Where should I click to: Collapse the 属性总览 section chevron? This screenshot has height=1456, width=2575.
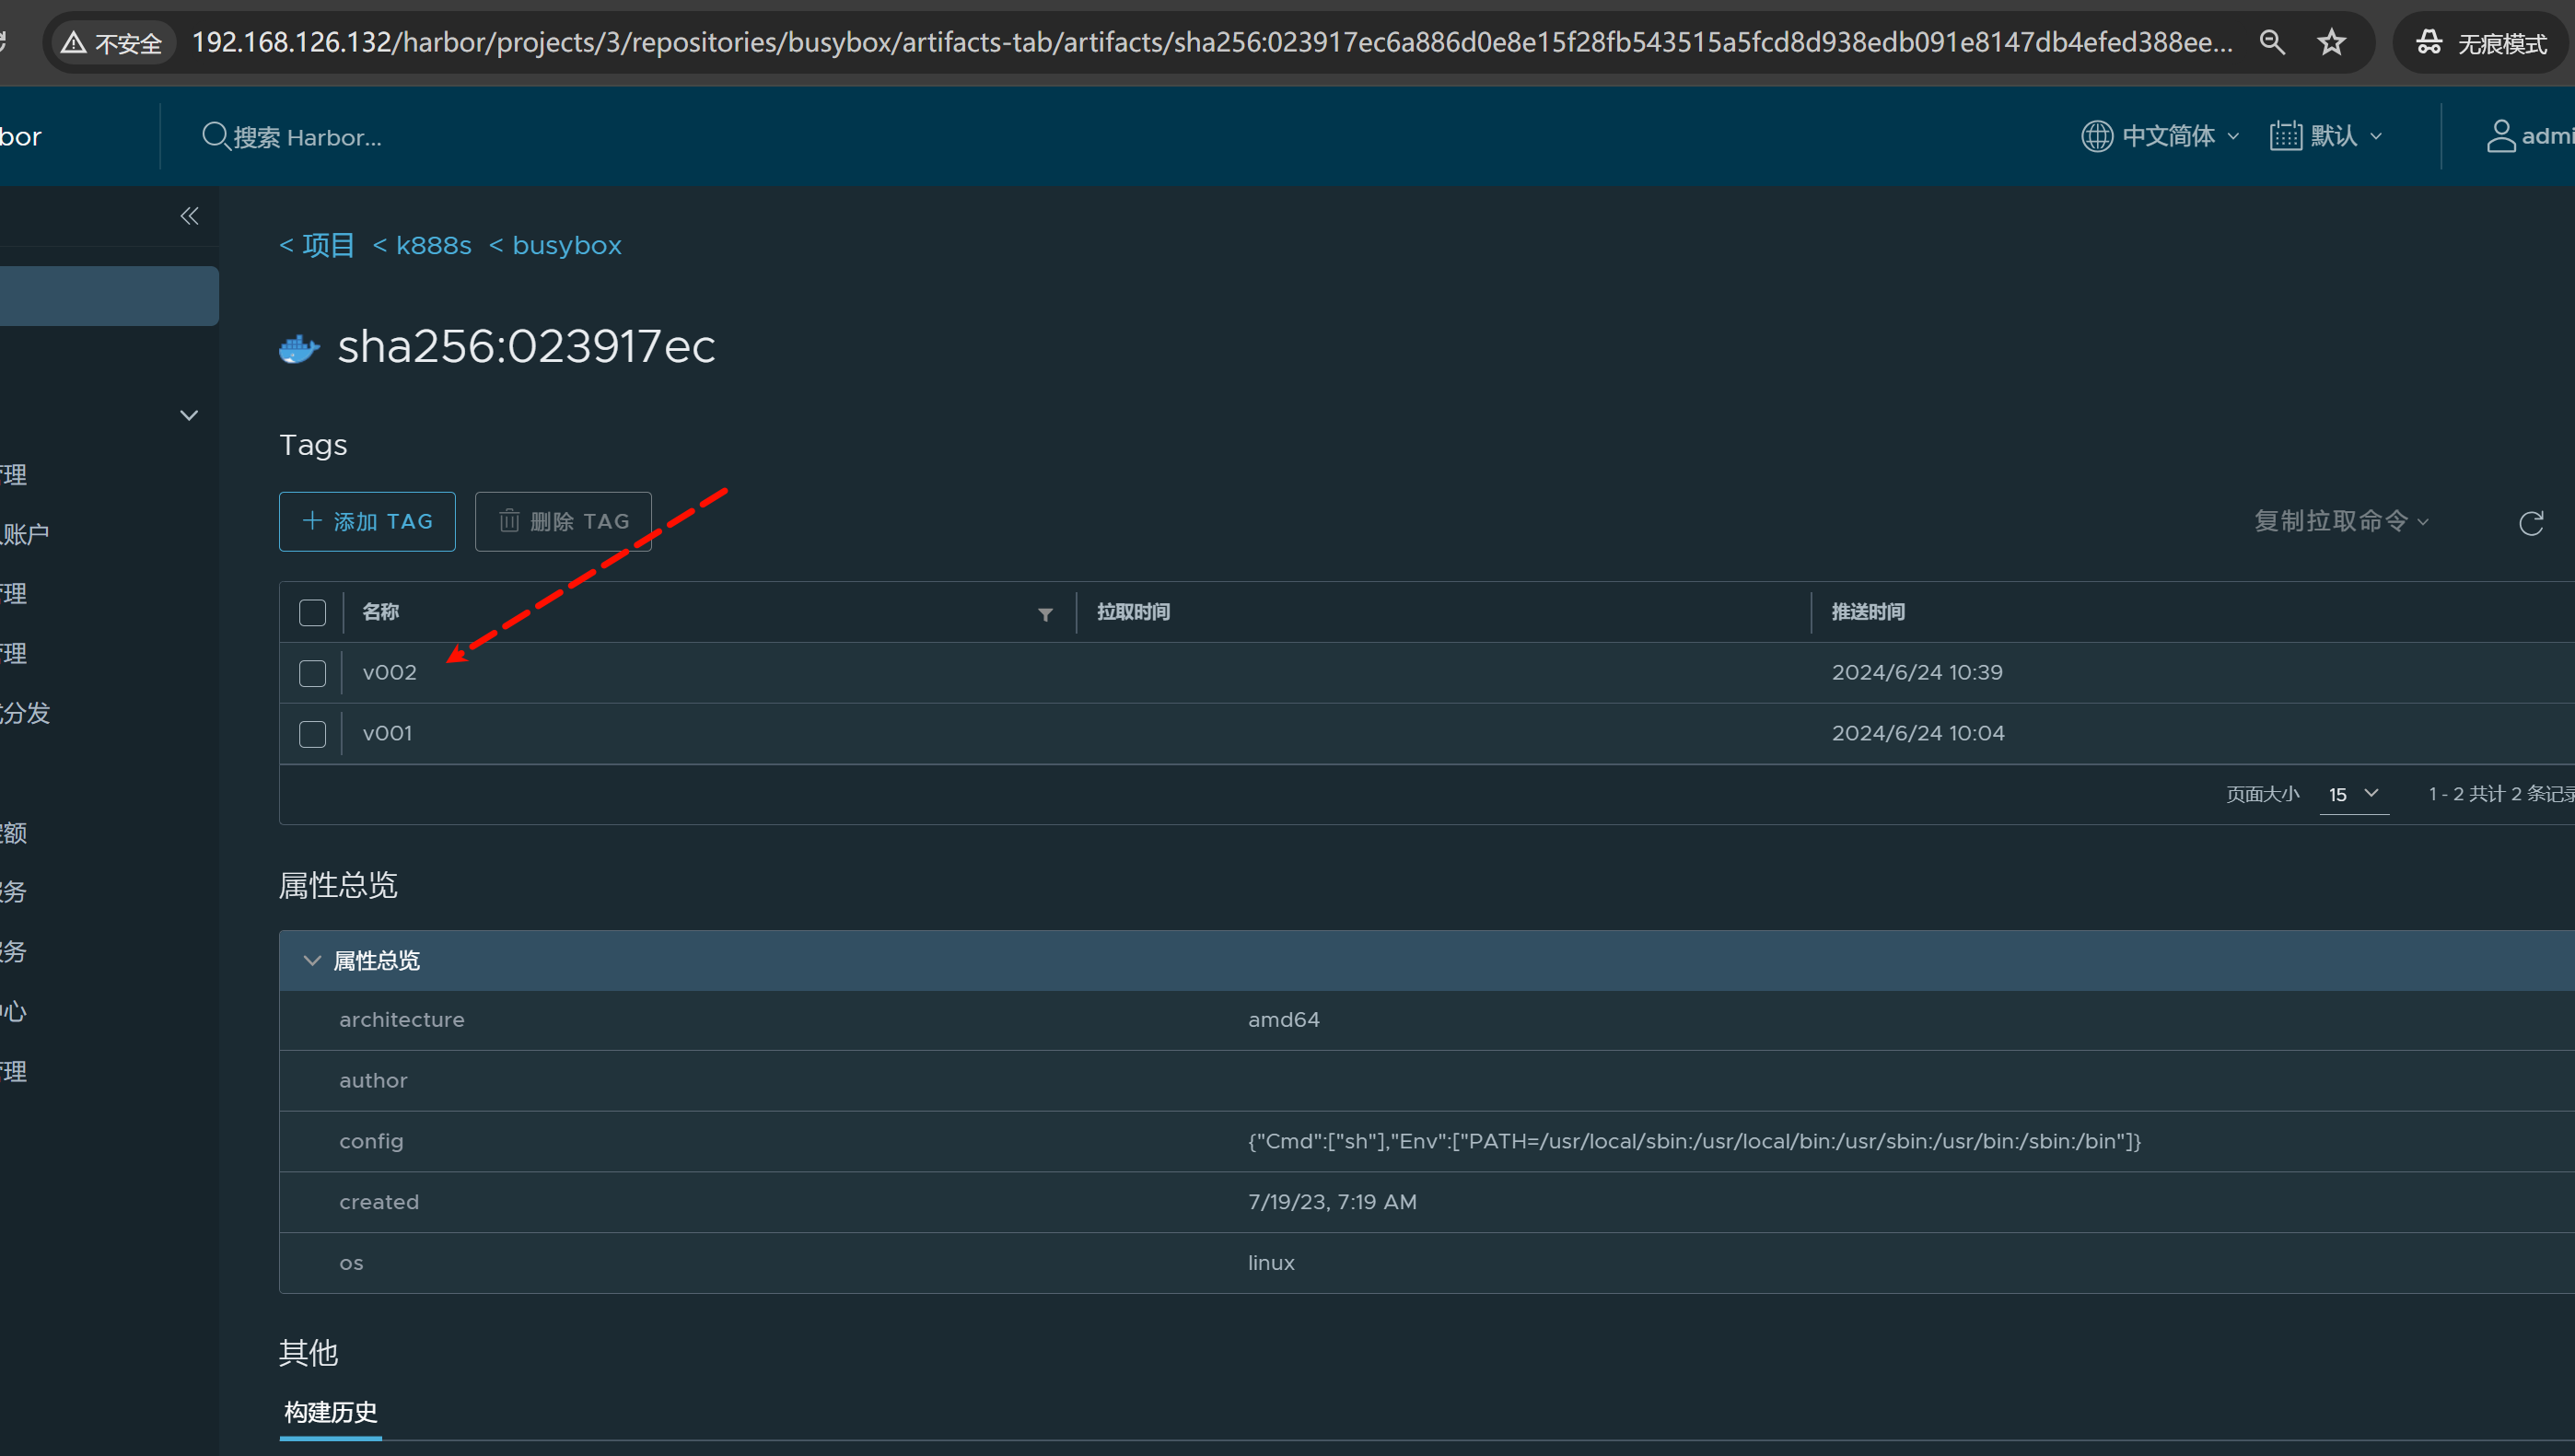click(x=312, y=960)
